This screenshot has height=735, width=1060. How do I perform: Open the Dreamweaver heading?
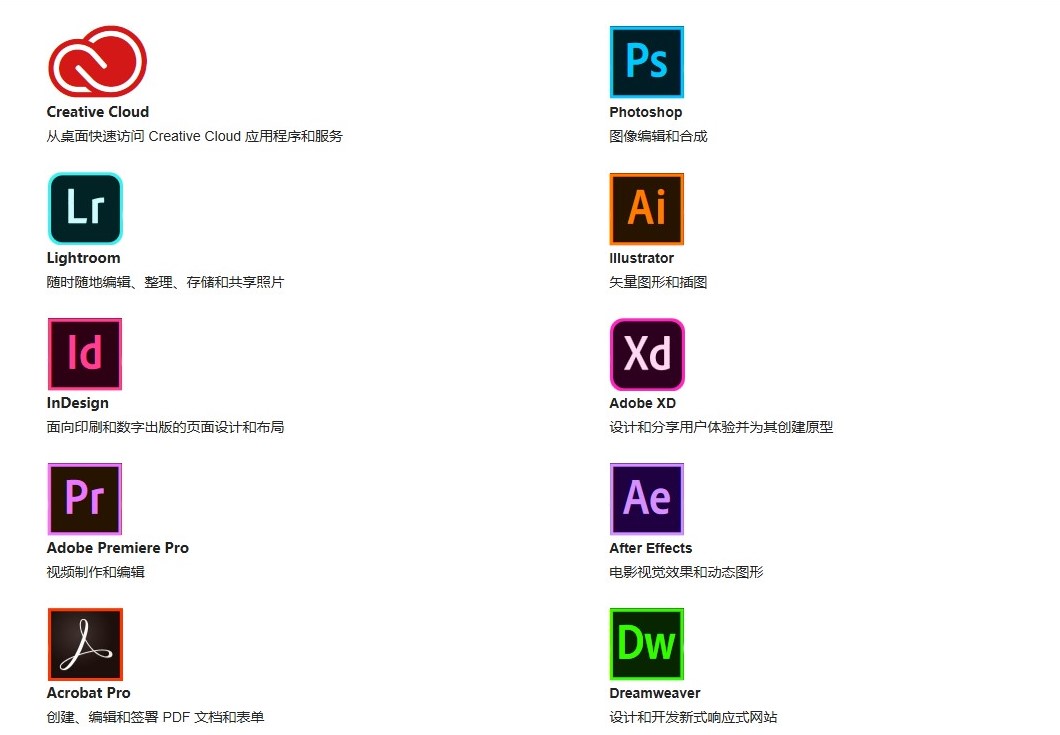[654, 693]
